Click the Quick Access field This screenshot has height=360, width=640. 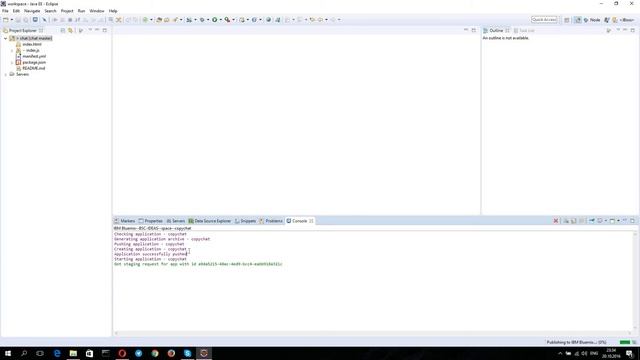coord(544,20)
